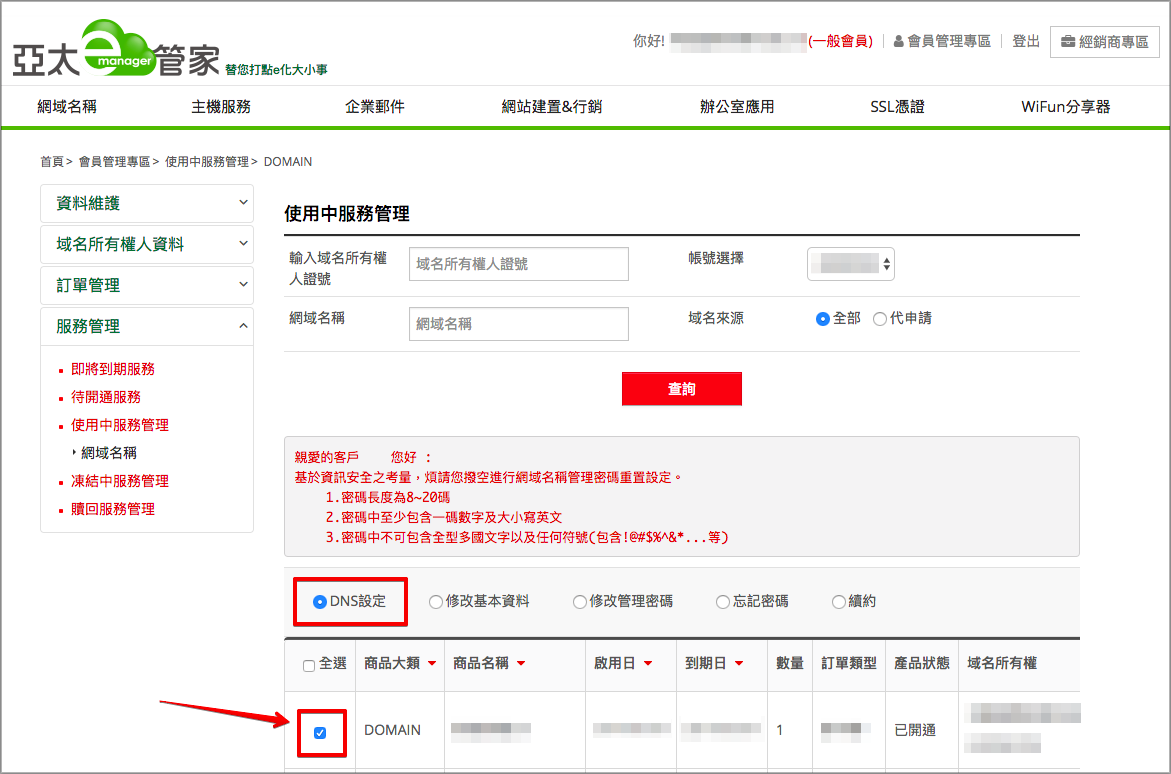The image size is (1171, 774).
Task: Click the 數量 column header
Action: click(789, 663)
